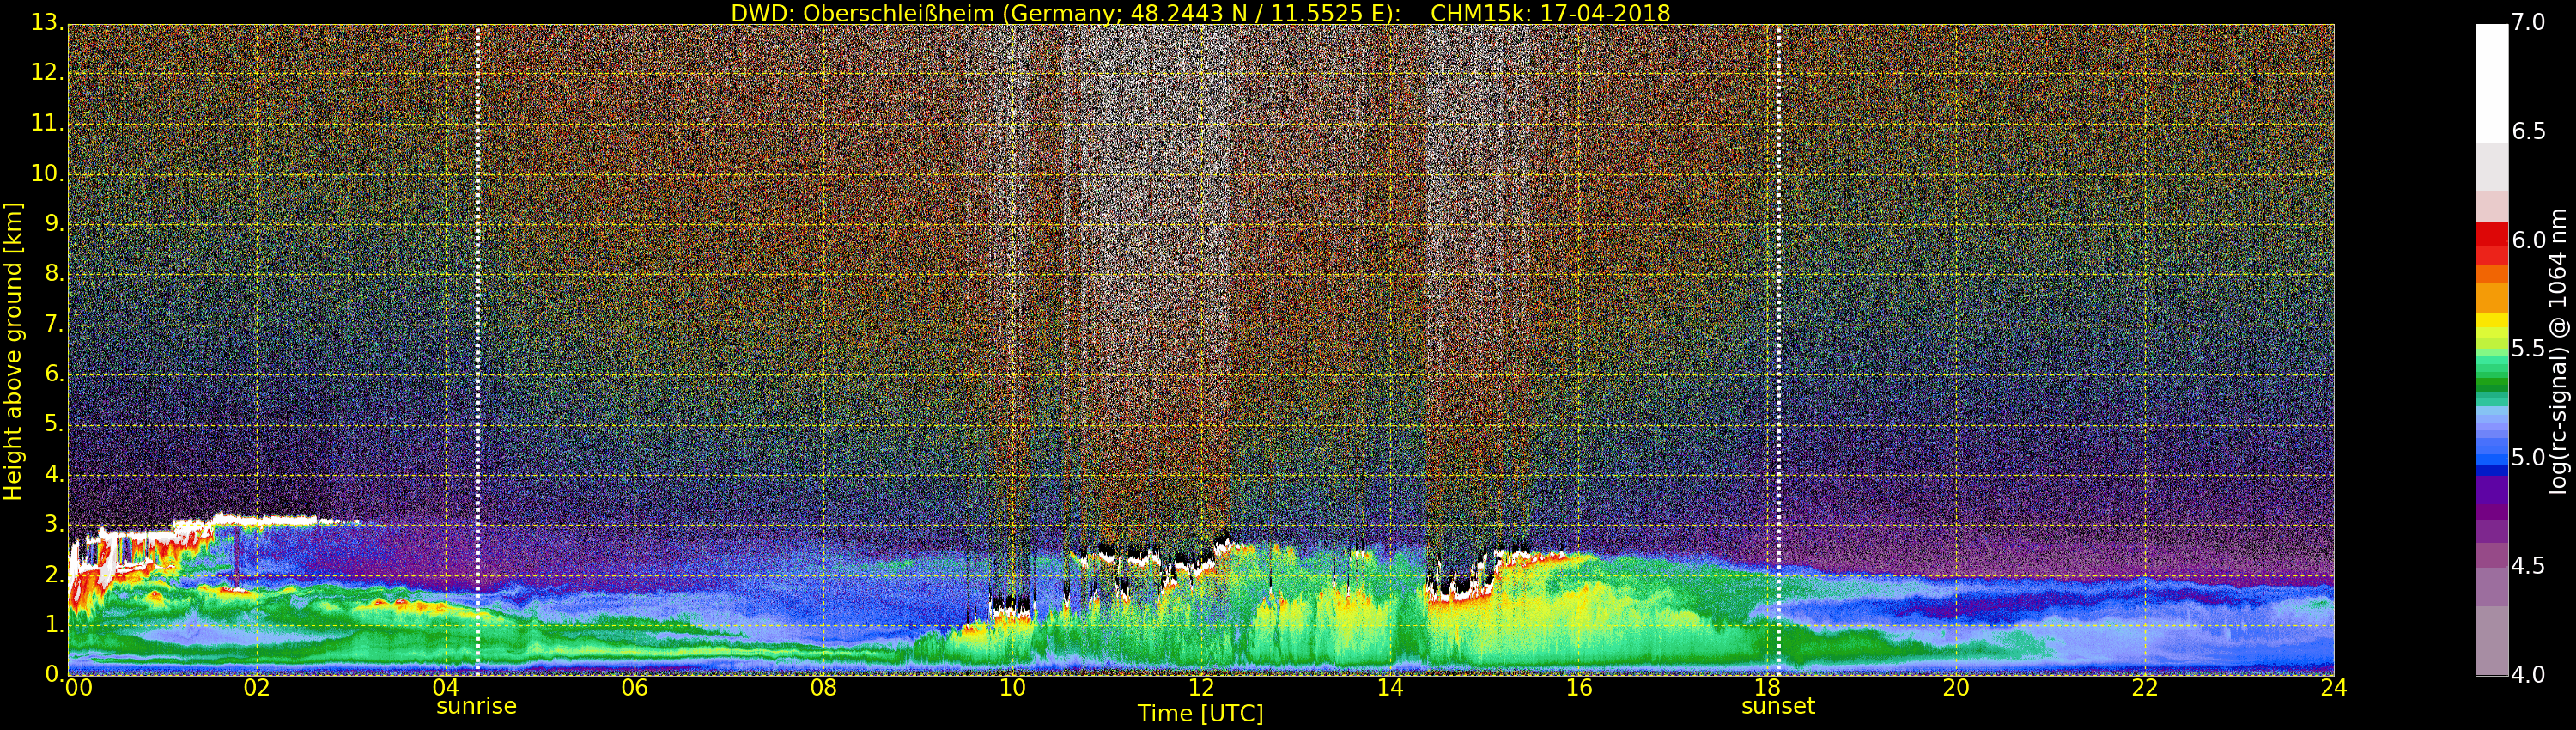
Task: Click the grey bottom segment of the colorbar
Action: (x=2491, y=640)
